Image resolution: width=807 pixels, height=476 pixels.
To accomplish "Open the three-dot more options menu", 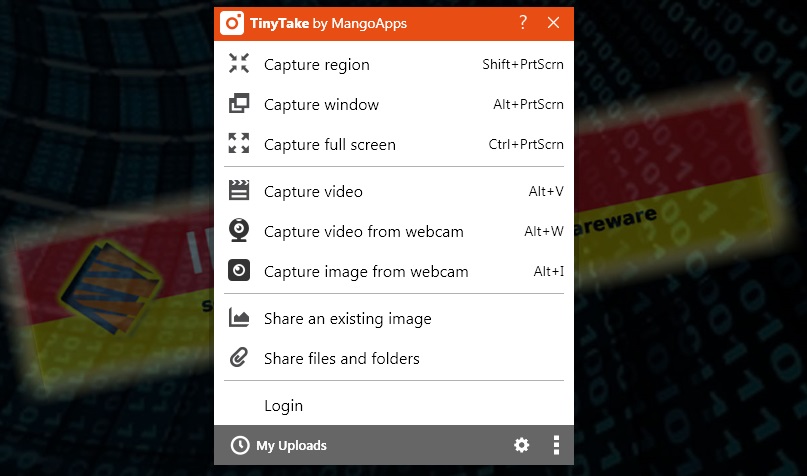I will (556, 445).
